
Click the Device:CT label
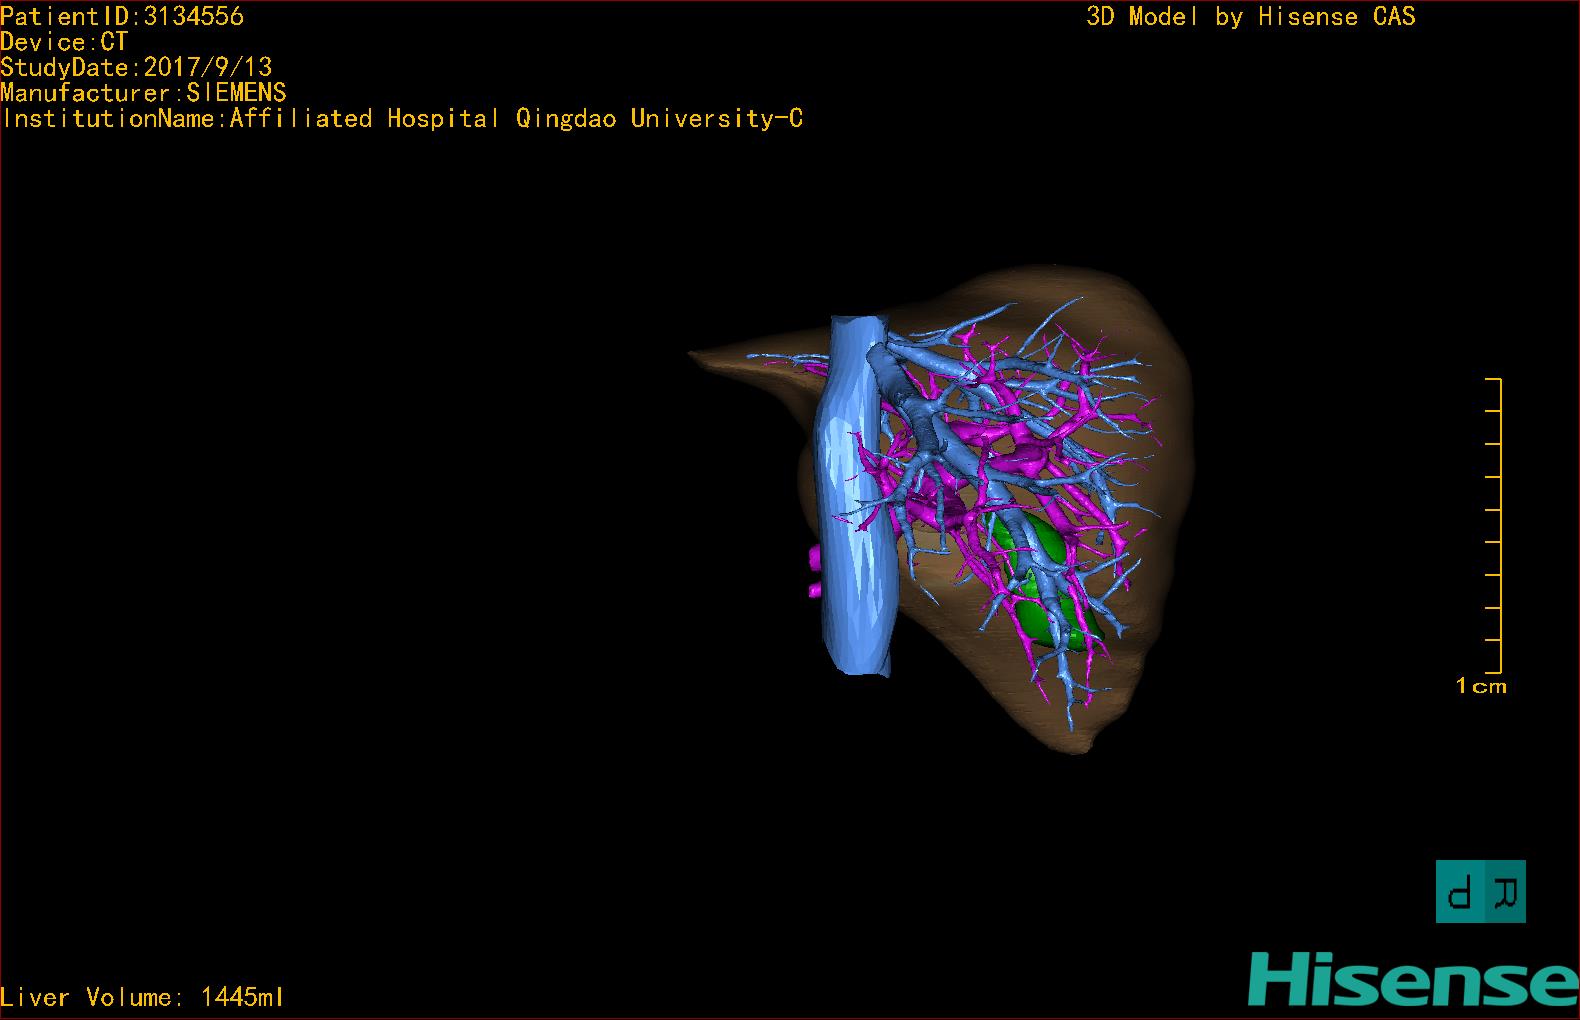(x=64, y=42)
